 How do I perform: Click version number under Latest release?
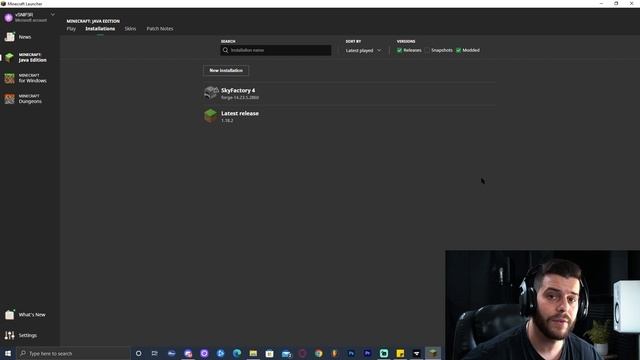click(x=227, y=121)
